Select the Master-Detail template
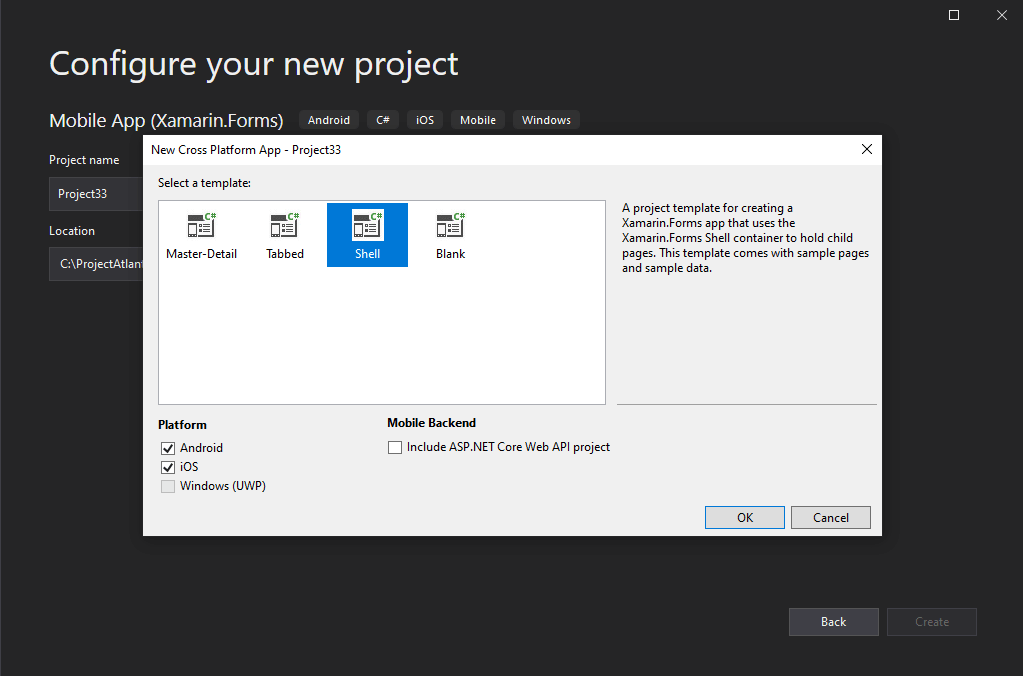The image size is (1023, 676). pyautogui.click(x=202, y=235)
